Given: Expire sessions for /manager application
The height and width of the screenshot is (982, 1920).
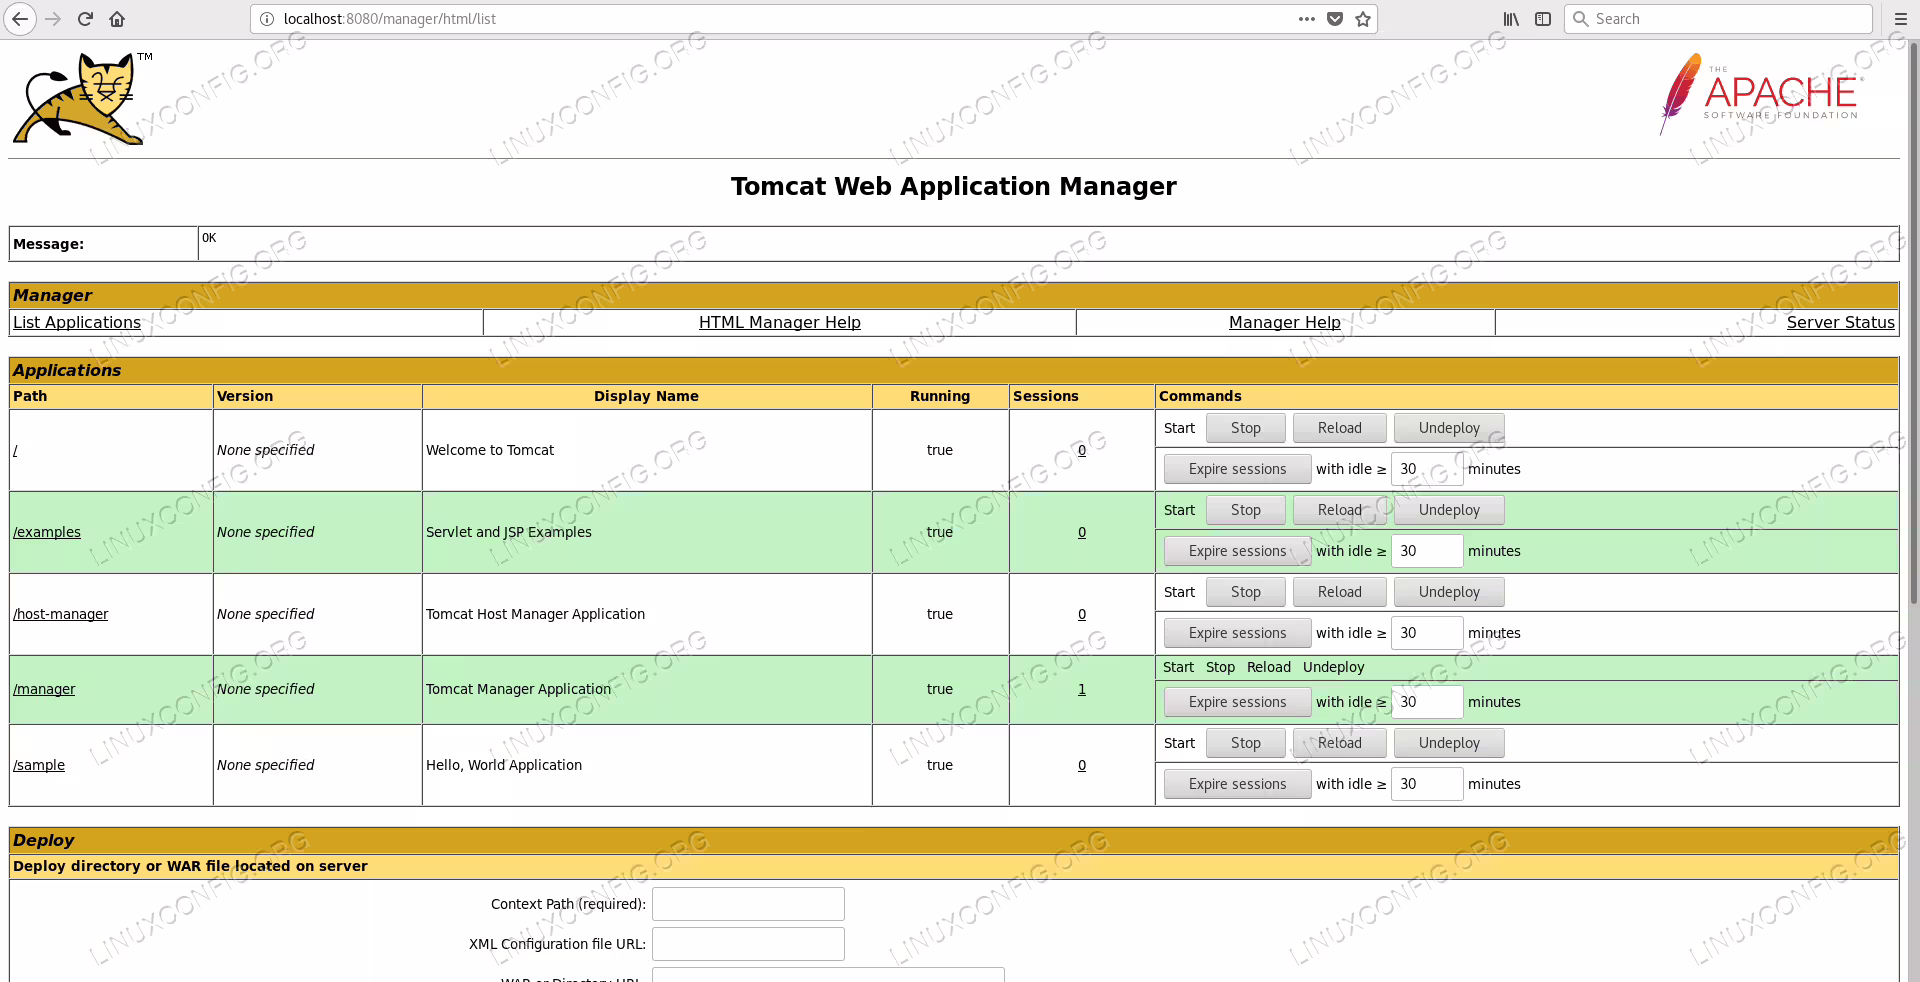Looking at the screenshot, I should 1238,702.
